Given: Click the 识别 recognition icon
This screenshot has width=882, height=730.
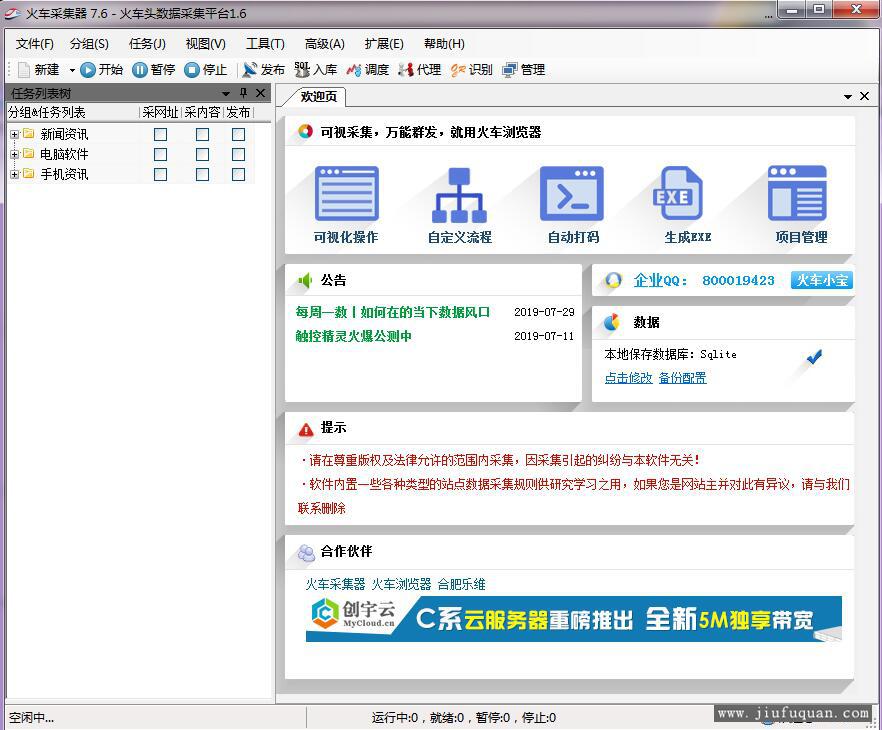Looking at the screenshot, I should click(x=457, y=70).
